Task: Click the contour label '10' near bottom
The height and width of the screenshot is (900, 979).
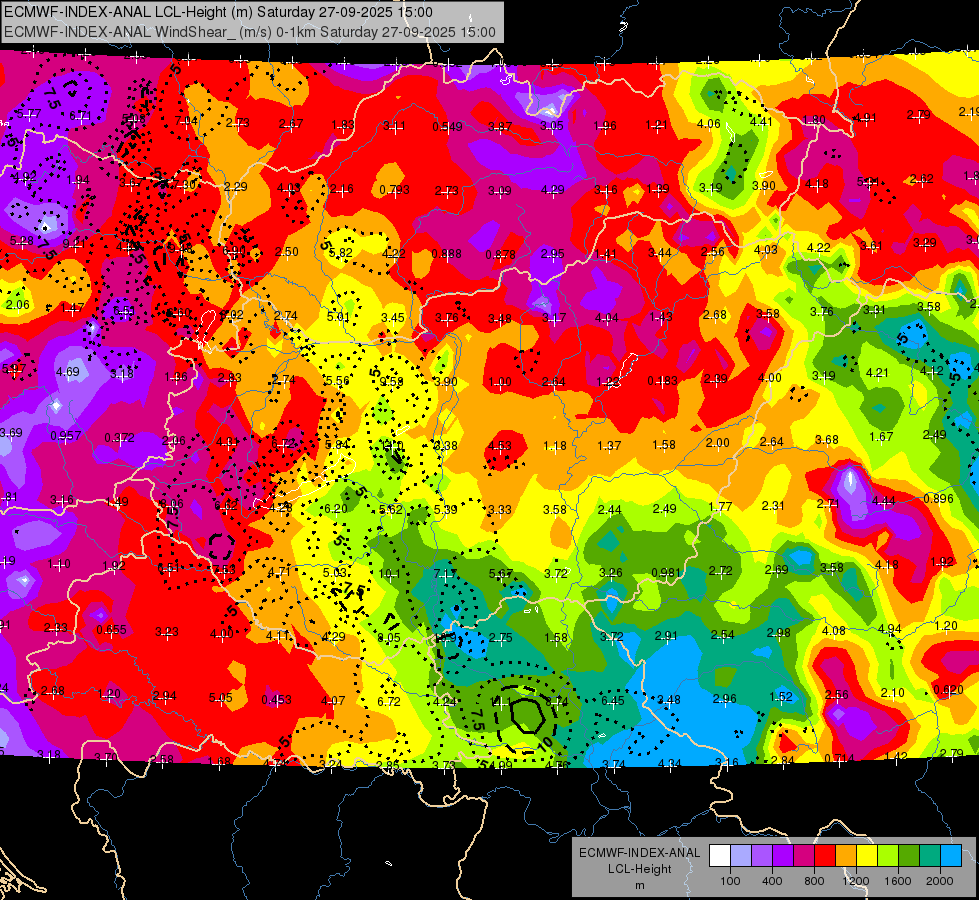Action: (x=545, y=743)
